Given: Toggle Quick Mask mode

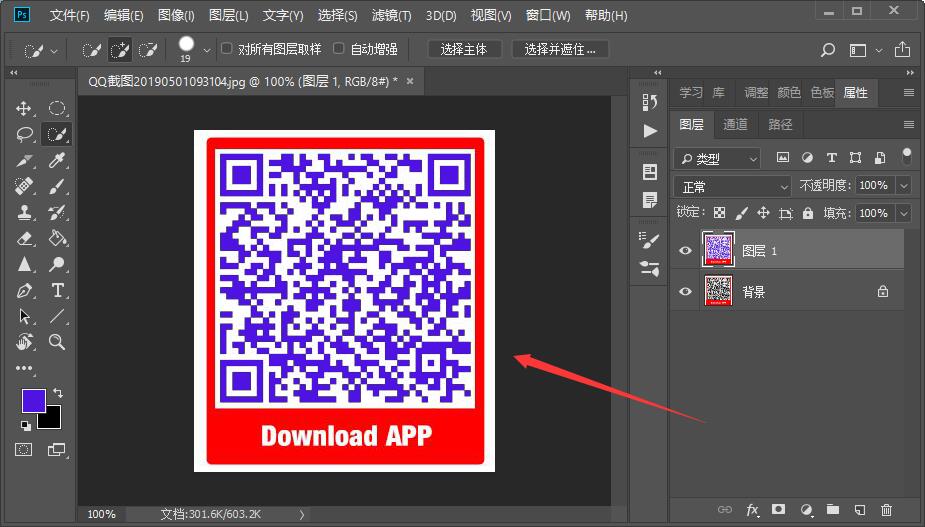Looking at the screenshot, I should [24, 450].
